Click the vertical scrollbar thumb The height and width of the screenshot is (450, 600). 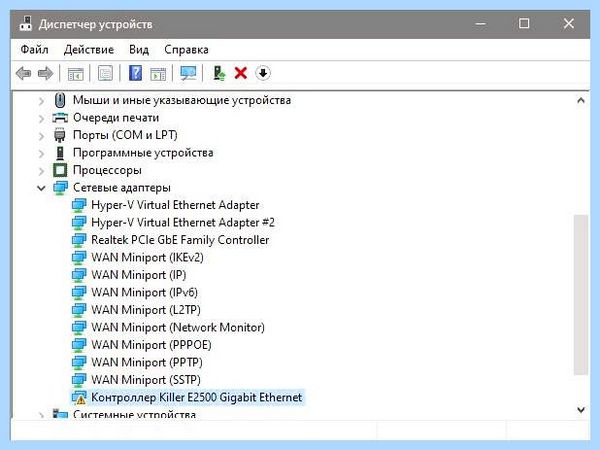[581, 295]
